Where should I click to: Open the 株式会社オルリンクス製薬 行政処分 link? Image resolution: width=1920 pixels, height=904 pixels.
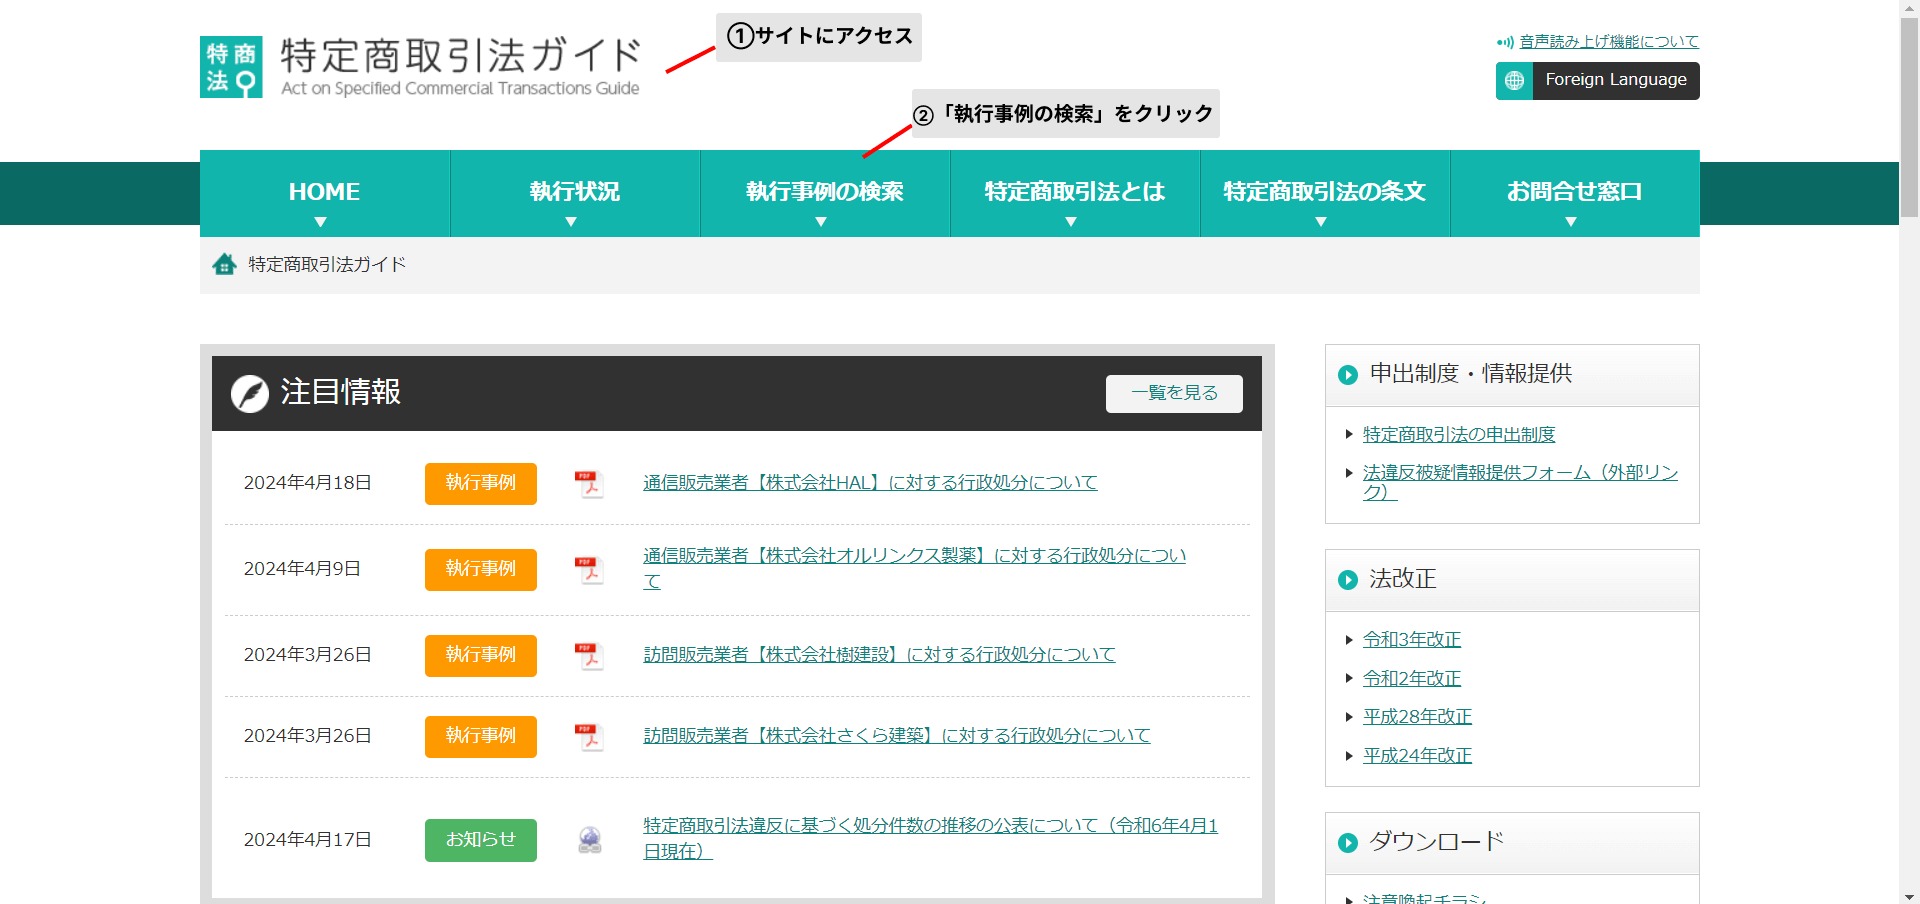pyautogui.click(x=914, y=568)
